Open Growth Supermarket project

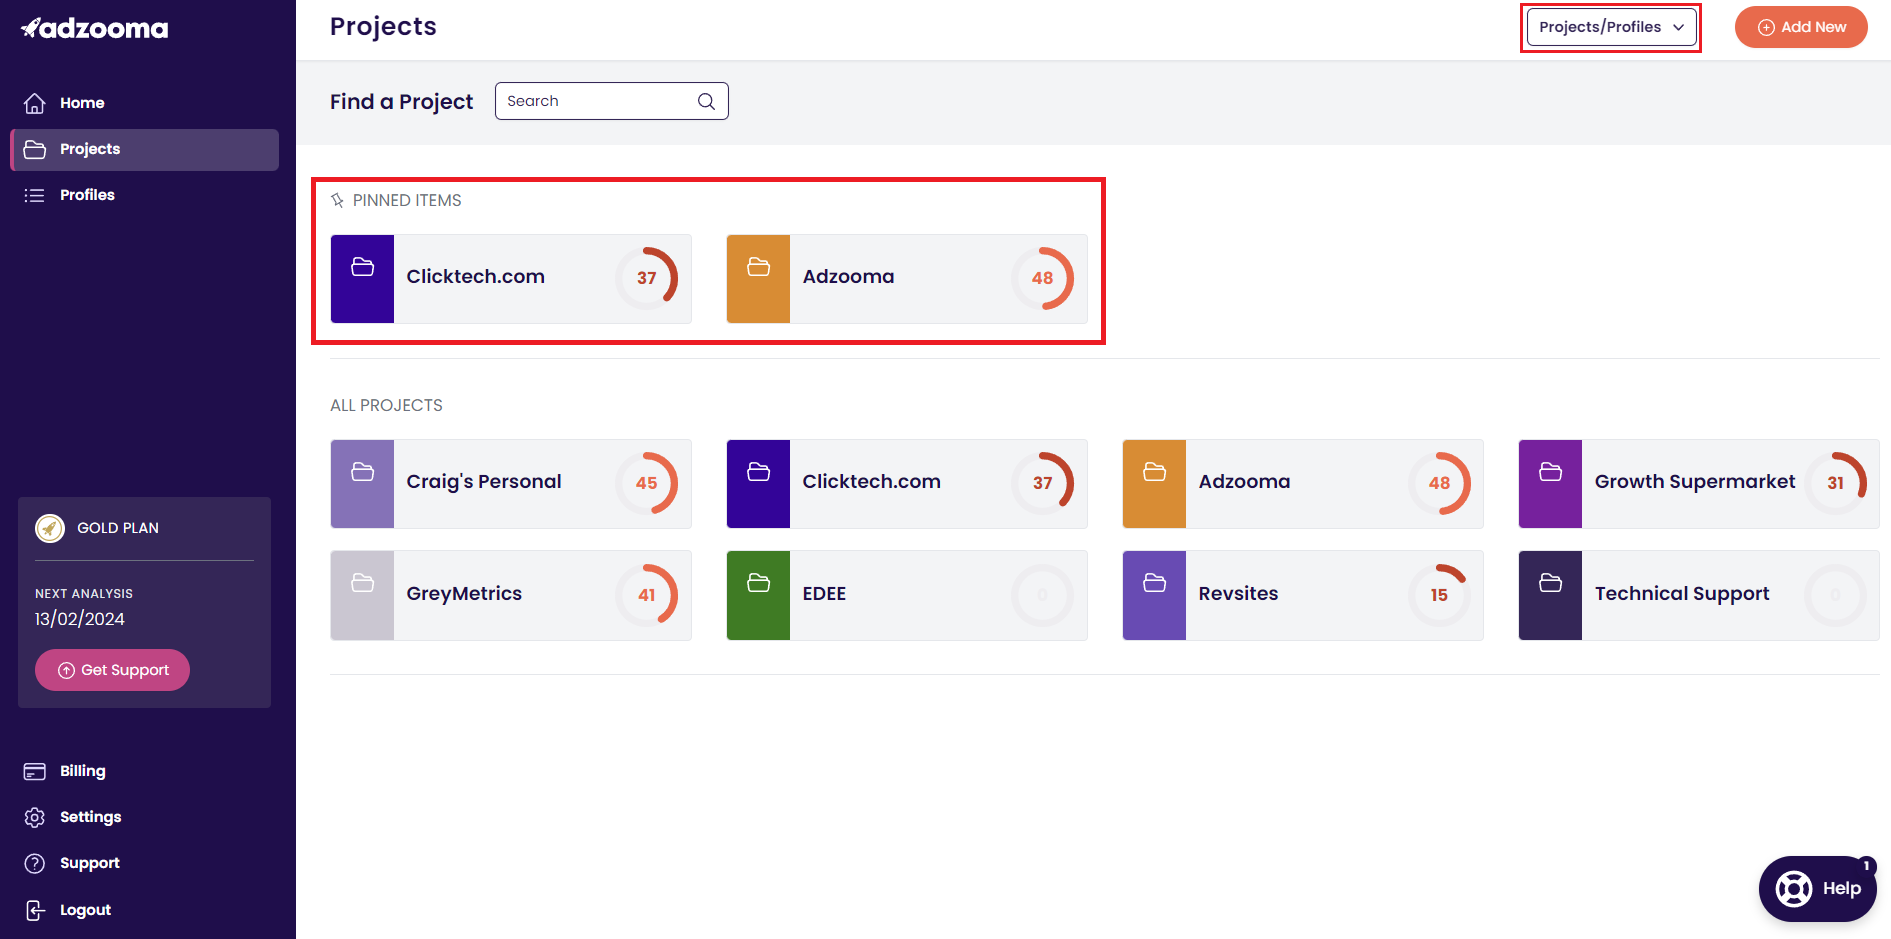click(1695, 482)
